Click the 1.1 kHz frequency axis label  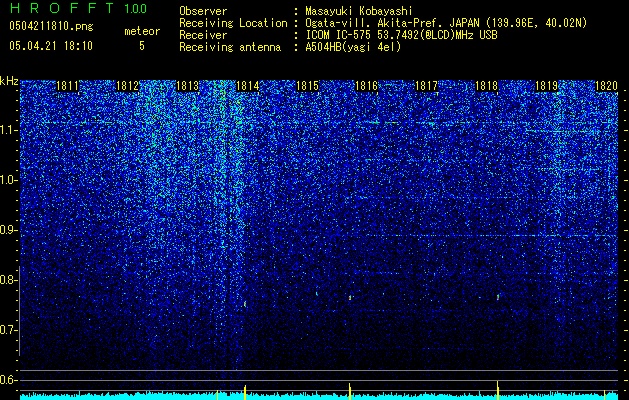[8, 130]
